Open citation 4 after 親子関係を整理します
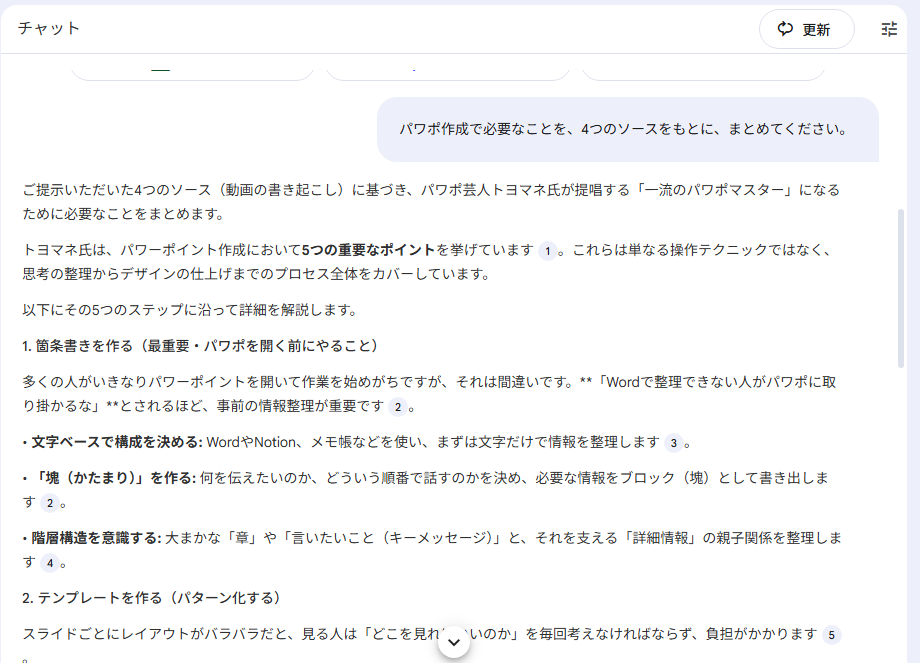920x663 pixels. [x=49, y=562]
